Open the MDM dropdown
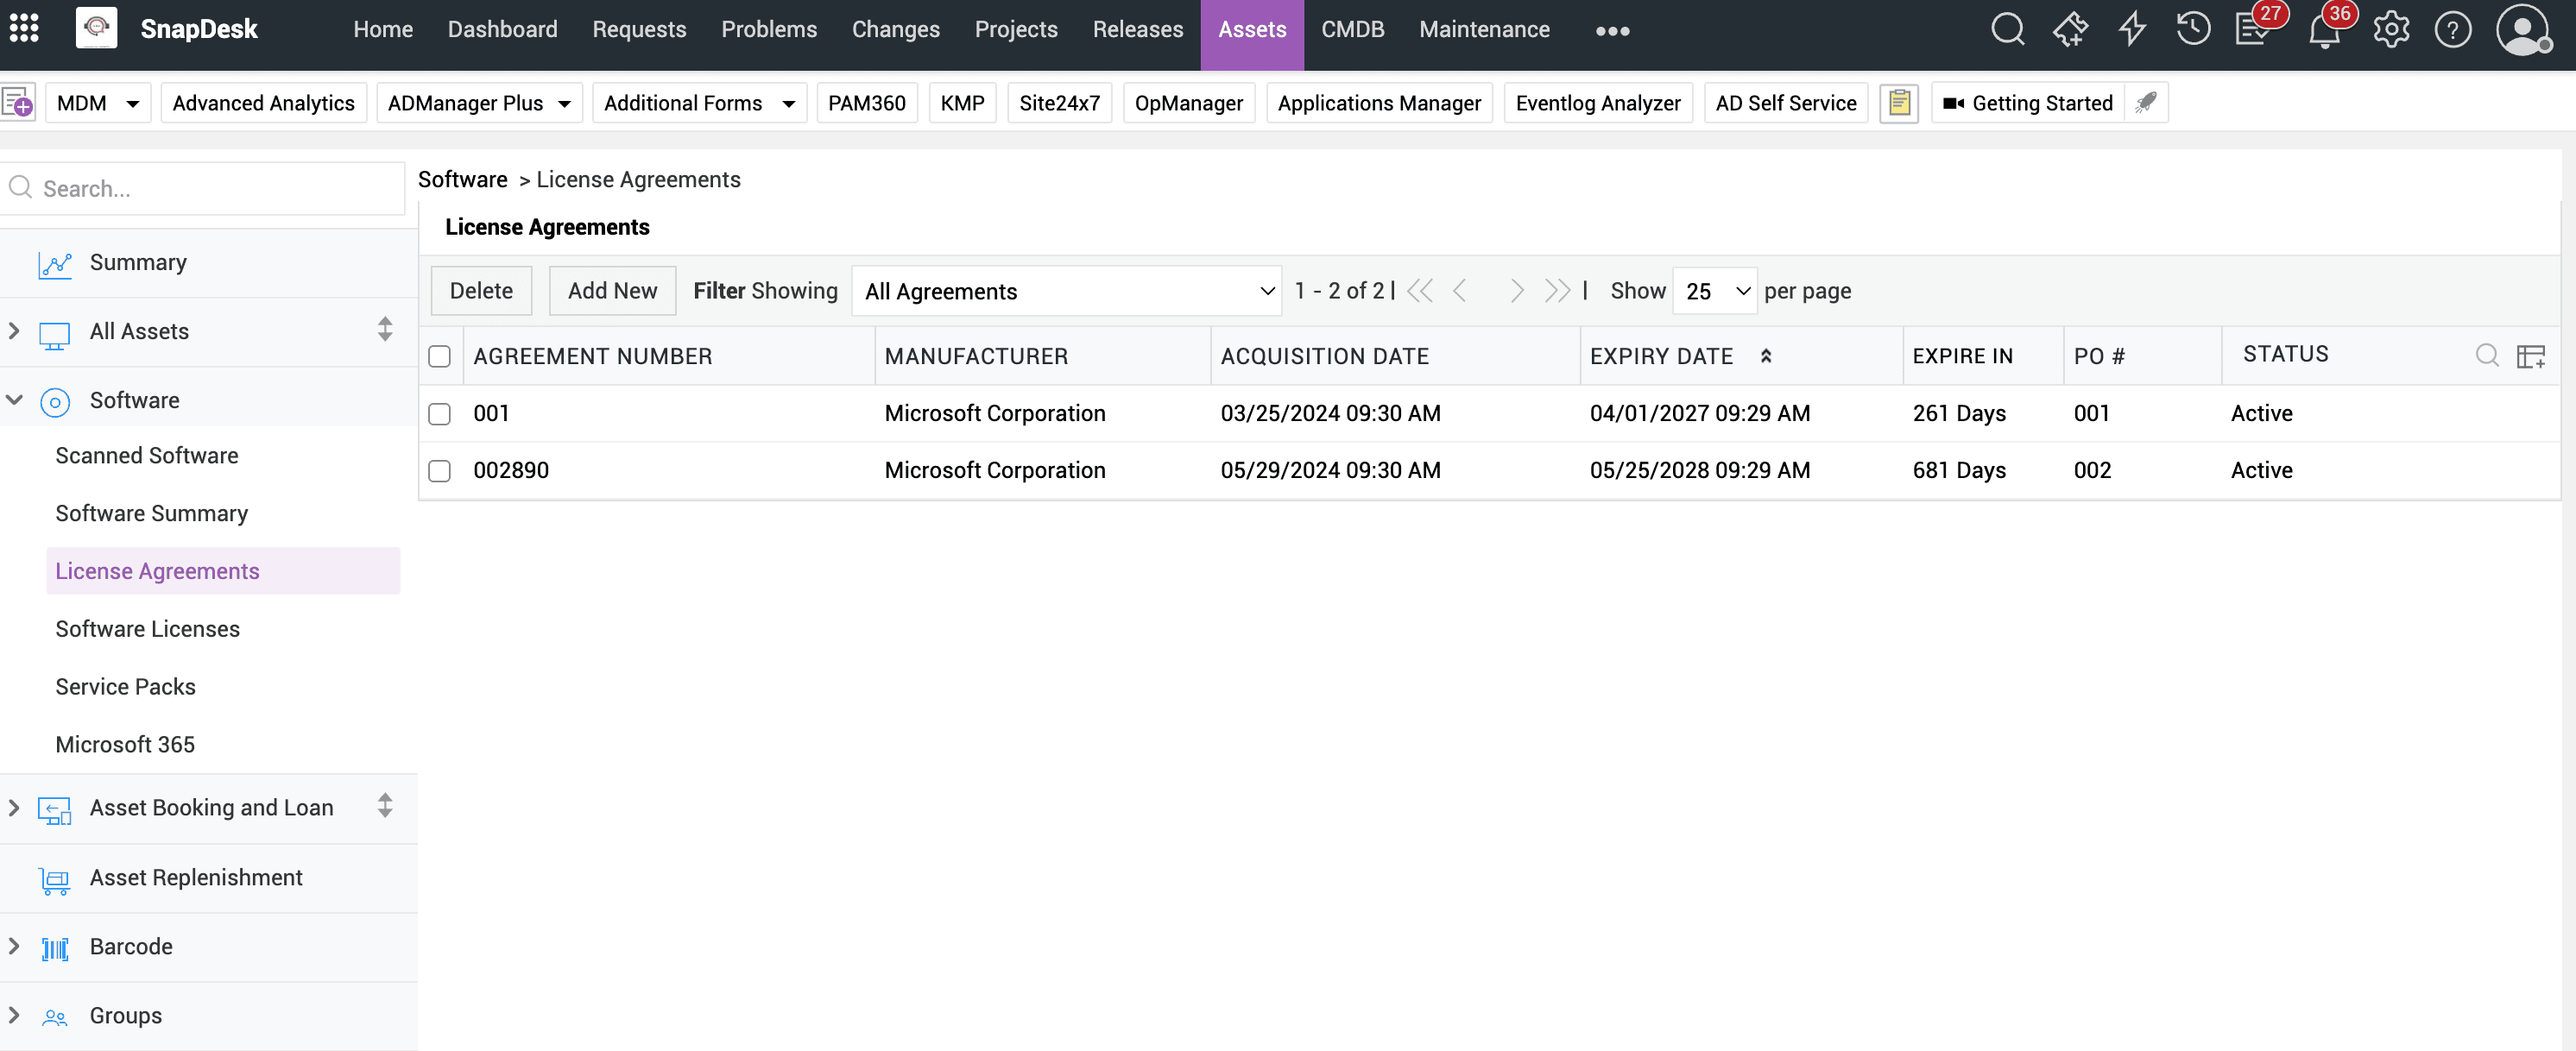 [98, 103]
